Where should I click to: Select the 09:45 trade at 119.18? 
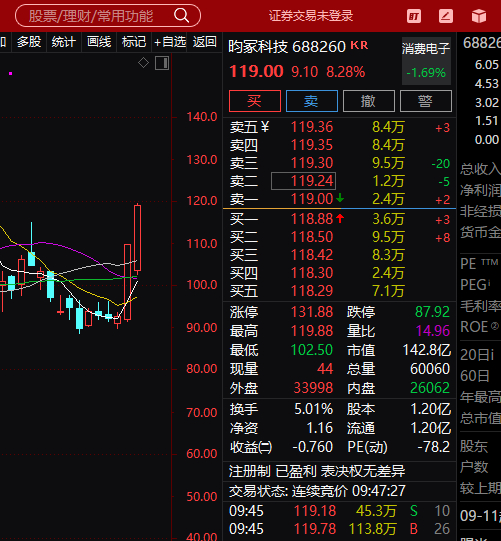(340, 511)
